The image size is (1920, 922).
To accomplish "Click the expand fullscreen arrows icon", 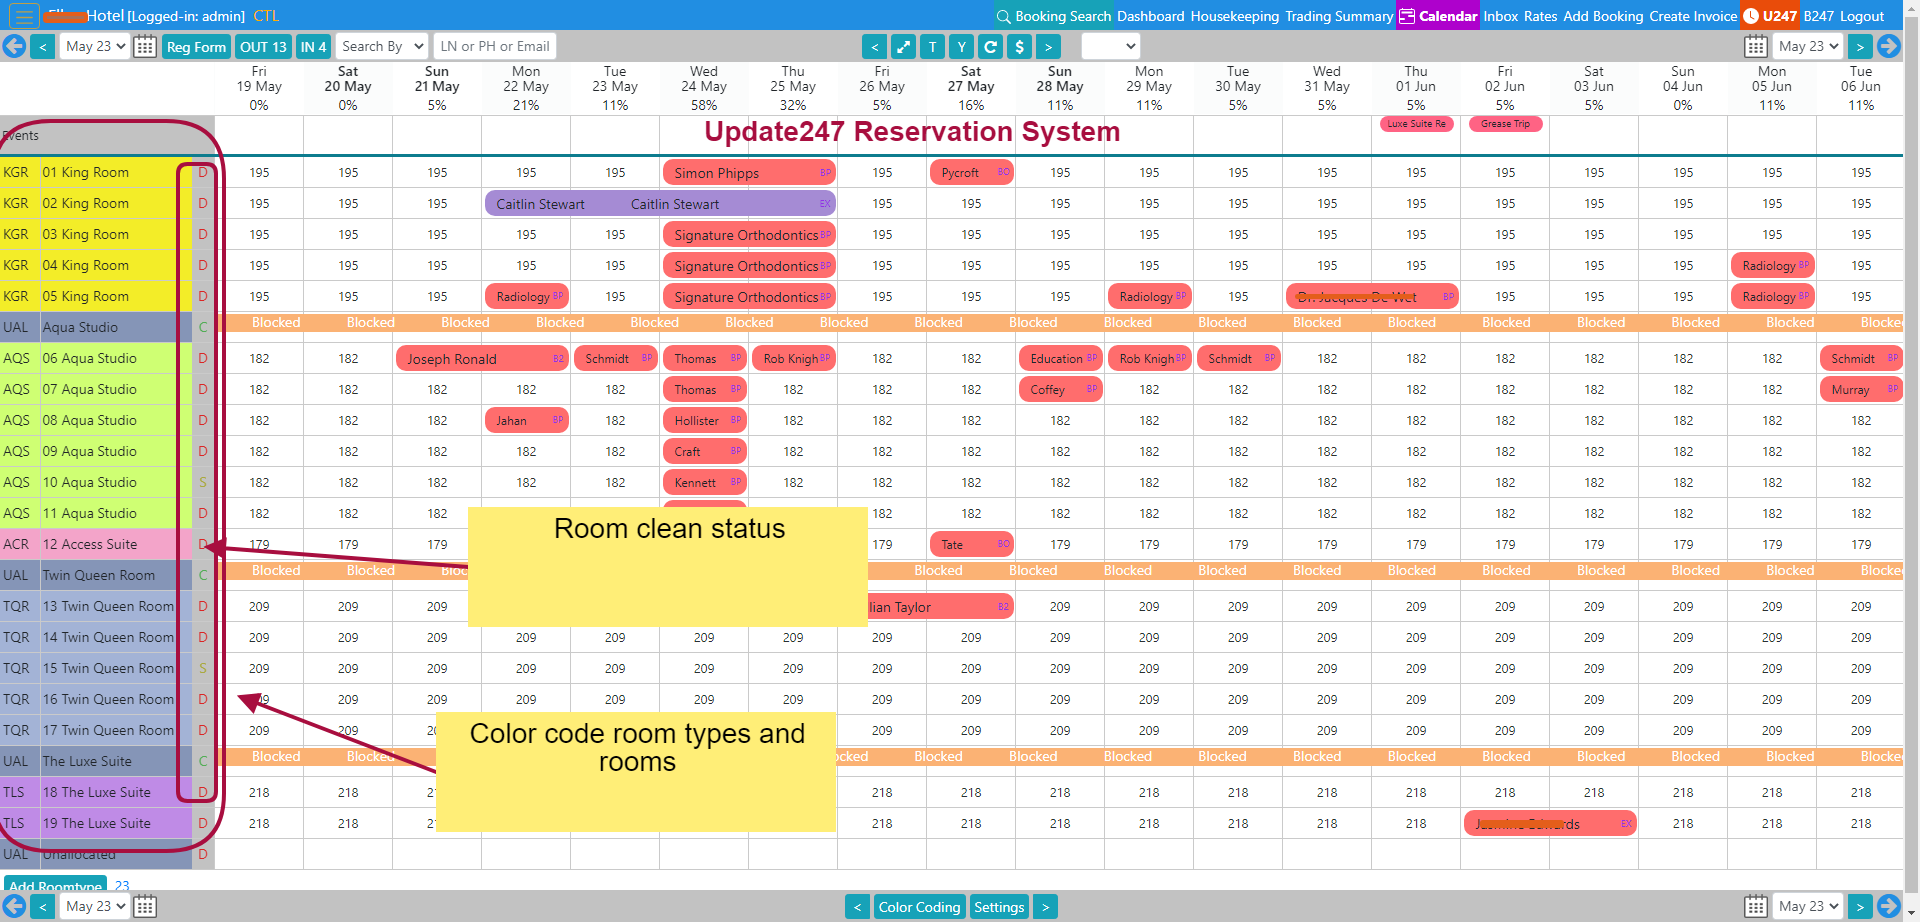I will [x=903, y=46].
